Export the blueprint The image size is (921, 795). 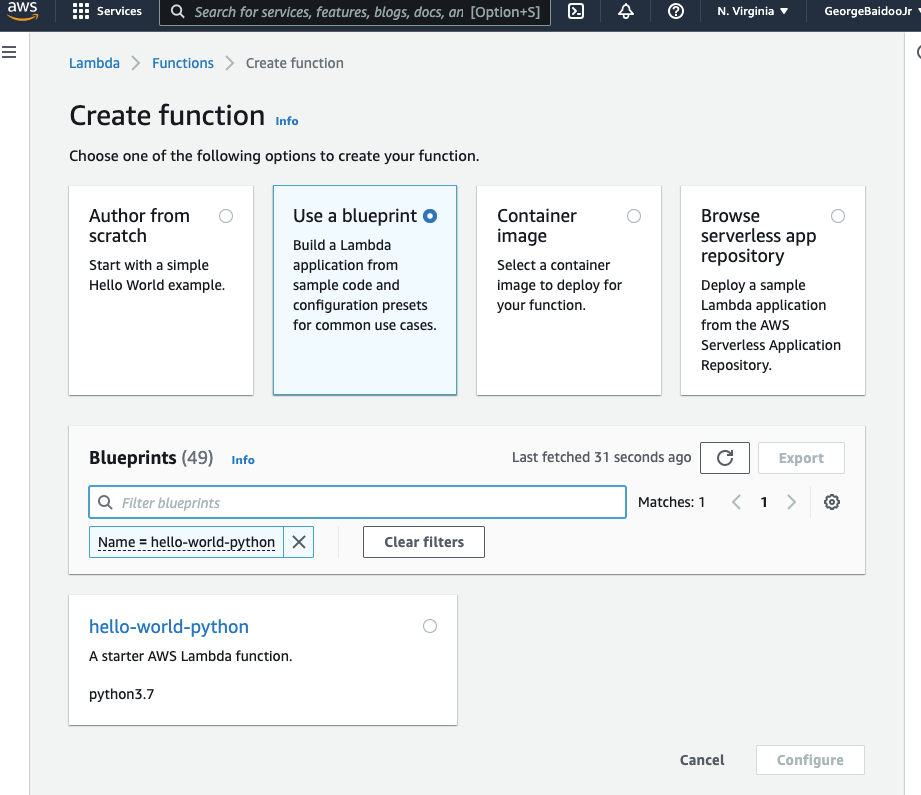click(801, 457)
